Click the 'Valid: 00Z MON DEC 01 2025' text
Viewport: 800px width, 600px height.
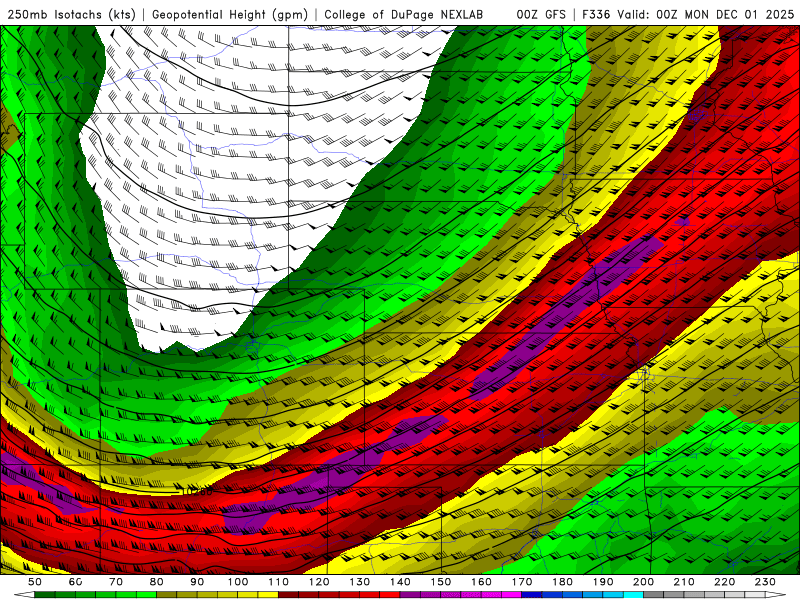tap(706, 14)
